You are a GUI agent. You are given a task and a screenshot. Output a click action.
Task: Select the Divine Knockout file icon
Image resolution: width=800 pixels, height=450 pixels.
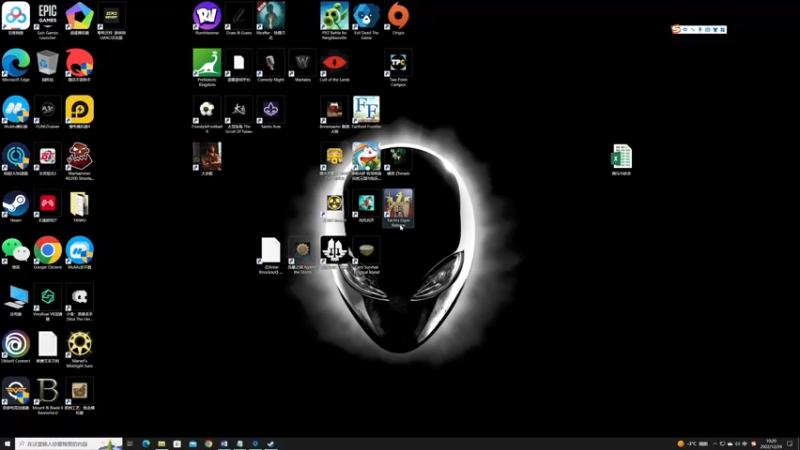[x=270, y=255]
